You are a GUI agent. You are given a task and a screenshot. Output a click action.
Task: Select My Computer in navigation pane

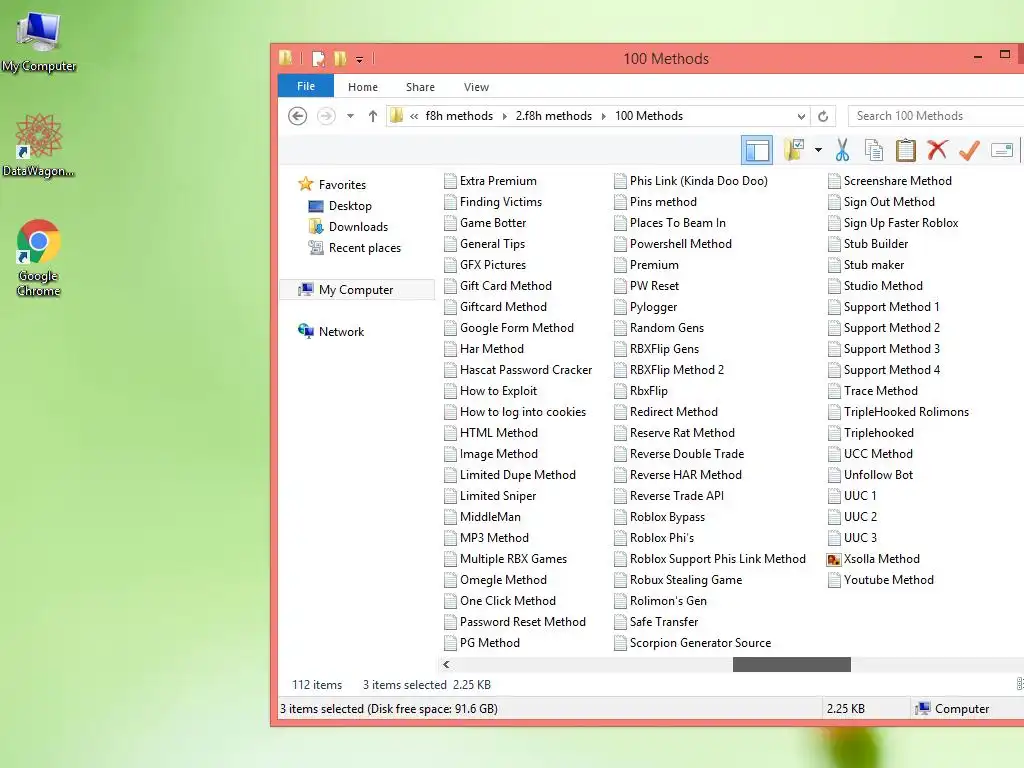pyautogui.click(x=357, y=290)
